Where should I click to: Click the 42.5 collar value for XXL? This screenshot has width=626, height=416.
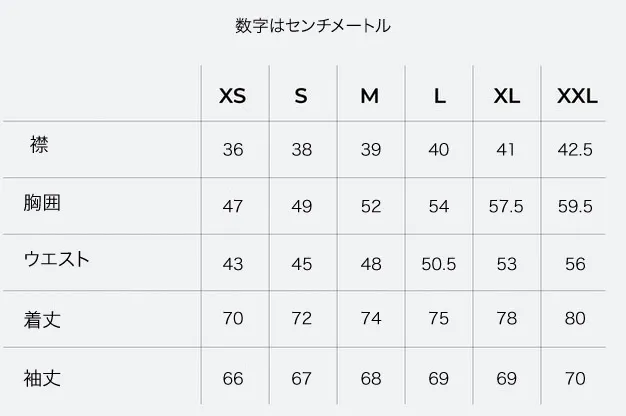pos(575,150)
